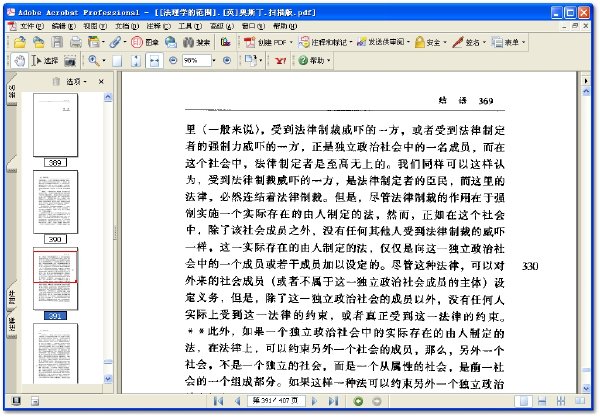
Task: Enable Continuous-Facing layout in status bar
Action: pos(561,401)
